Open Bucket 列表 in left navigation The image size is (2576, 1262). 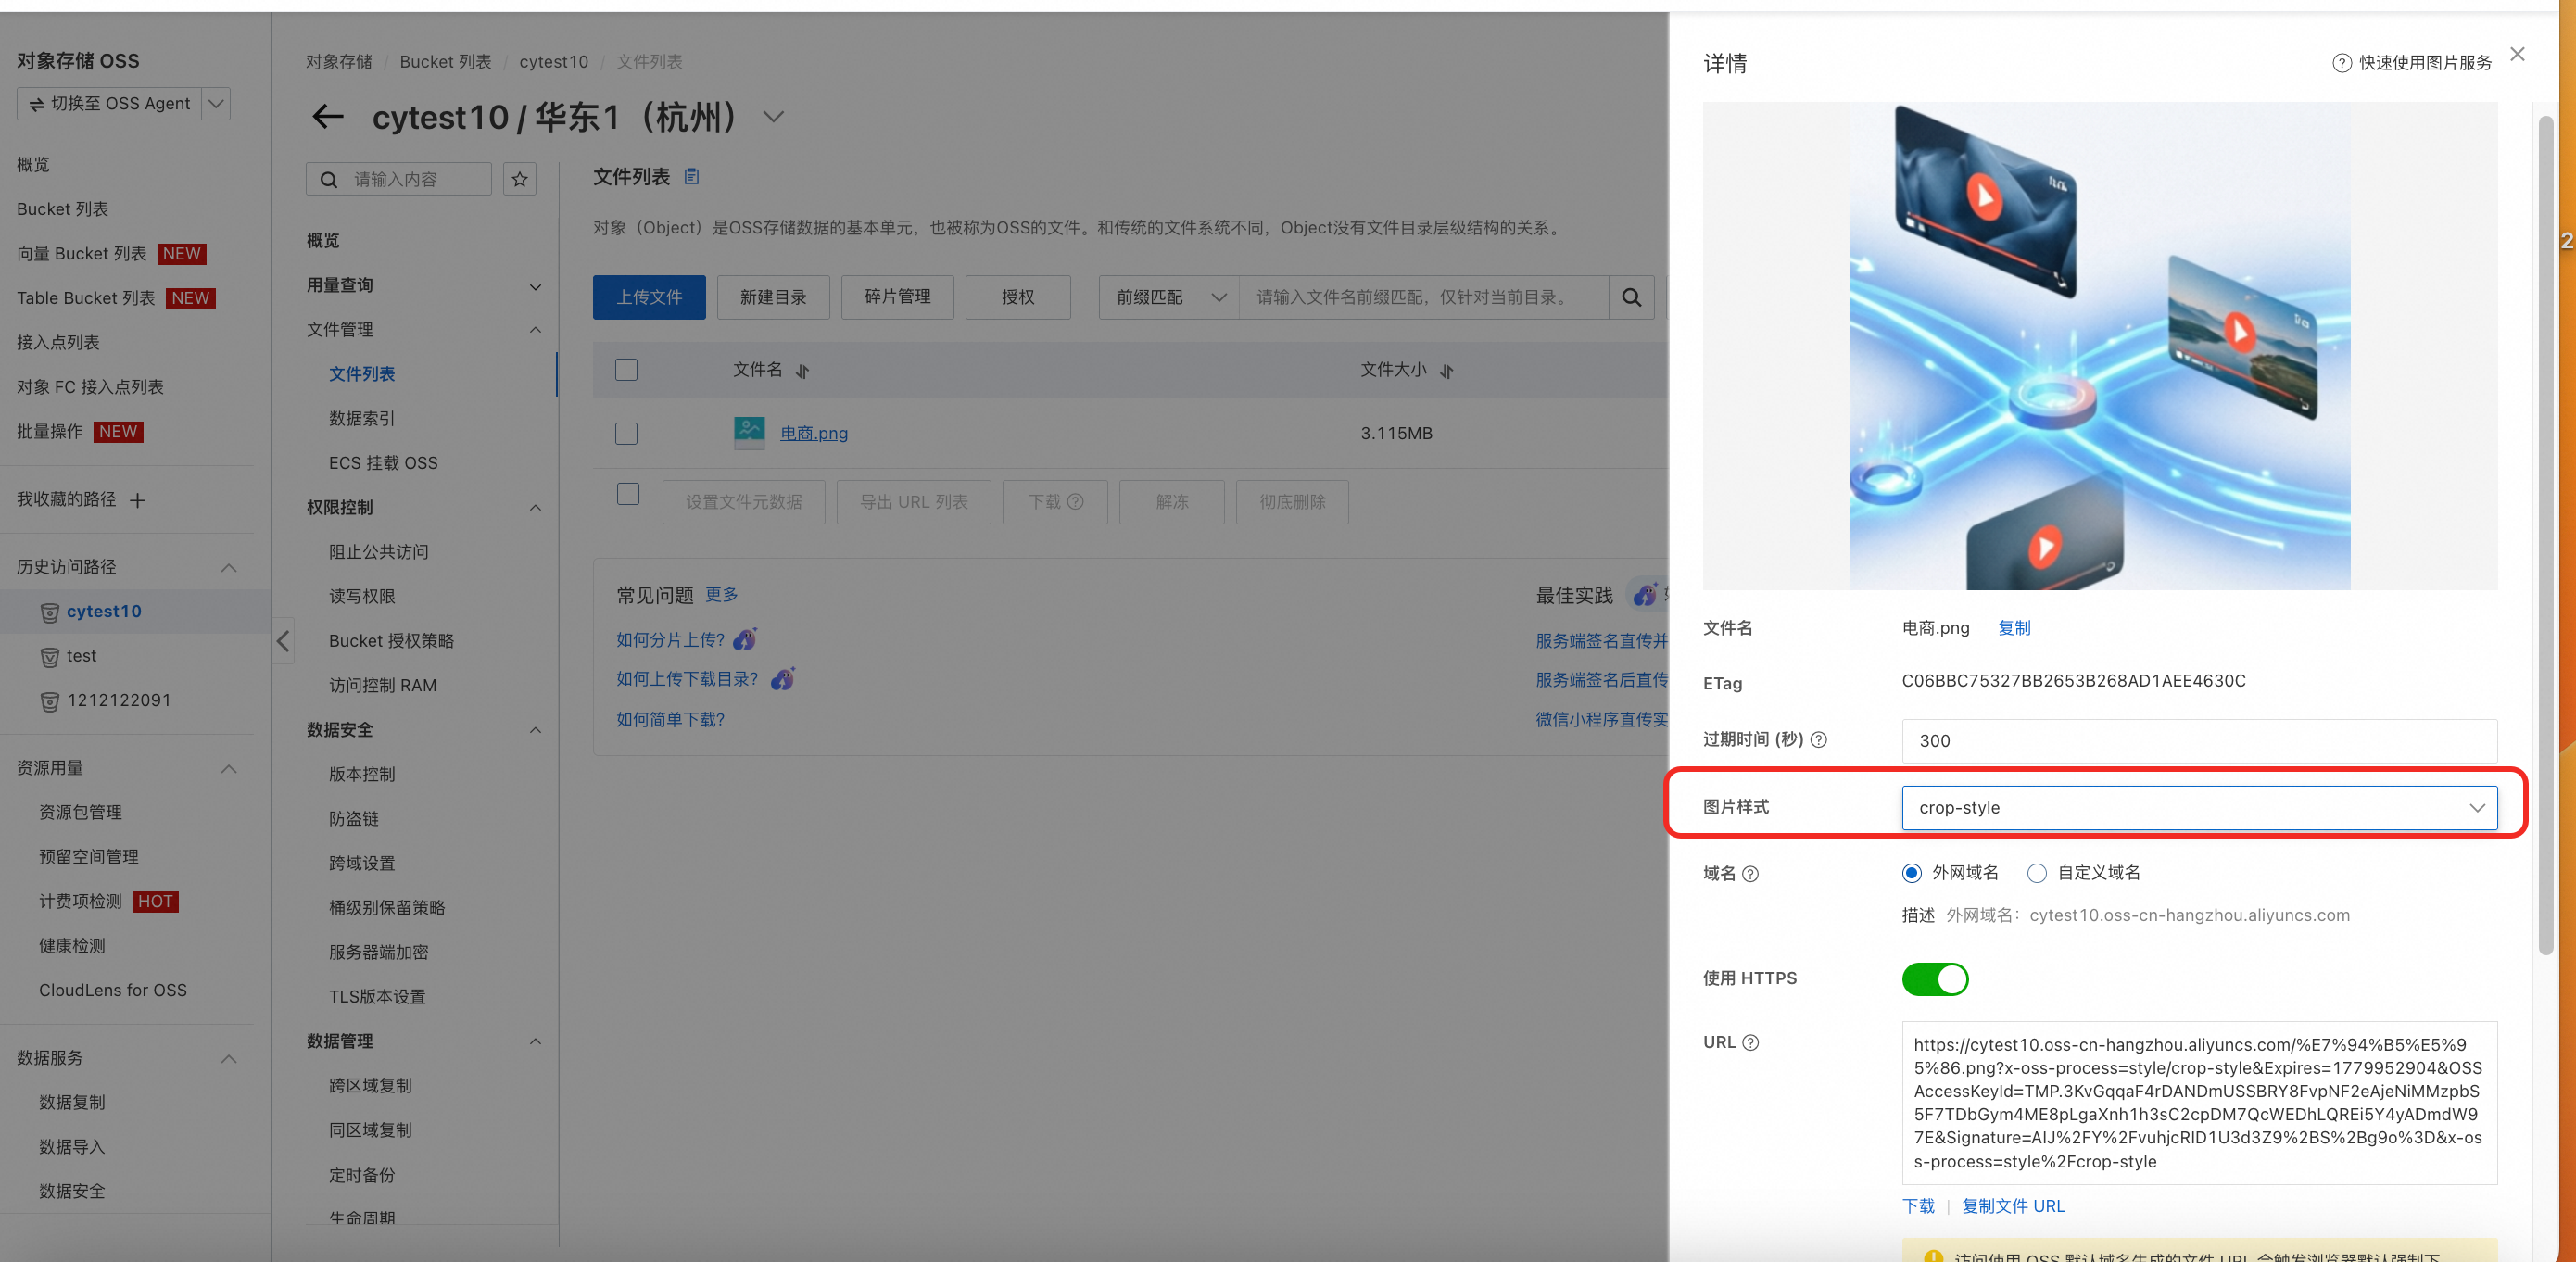pos(63,209)
